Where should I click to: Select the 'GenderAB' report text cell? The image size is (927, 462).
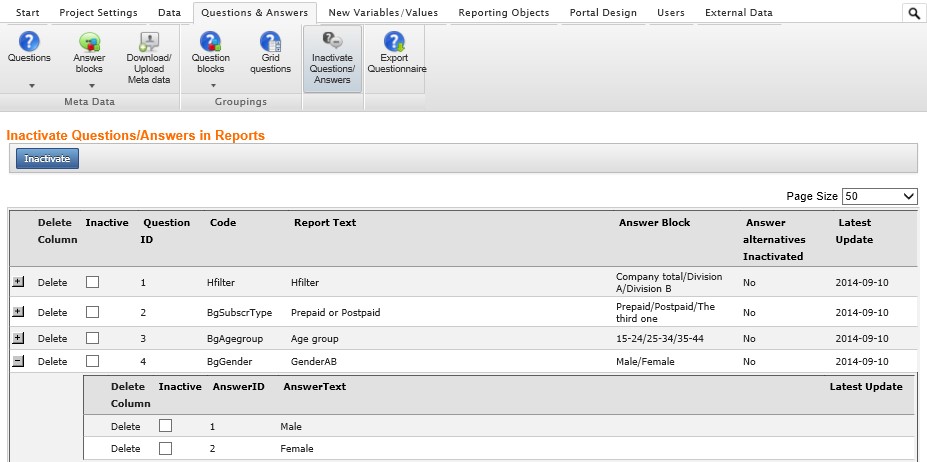(314, 361)
